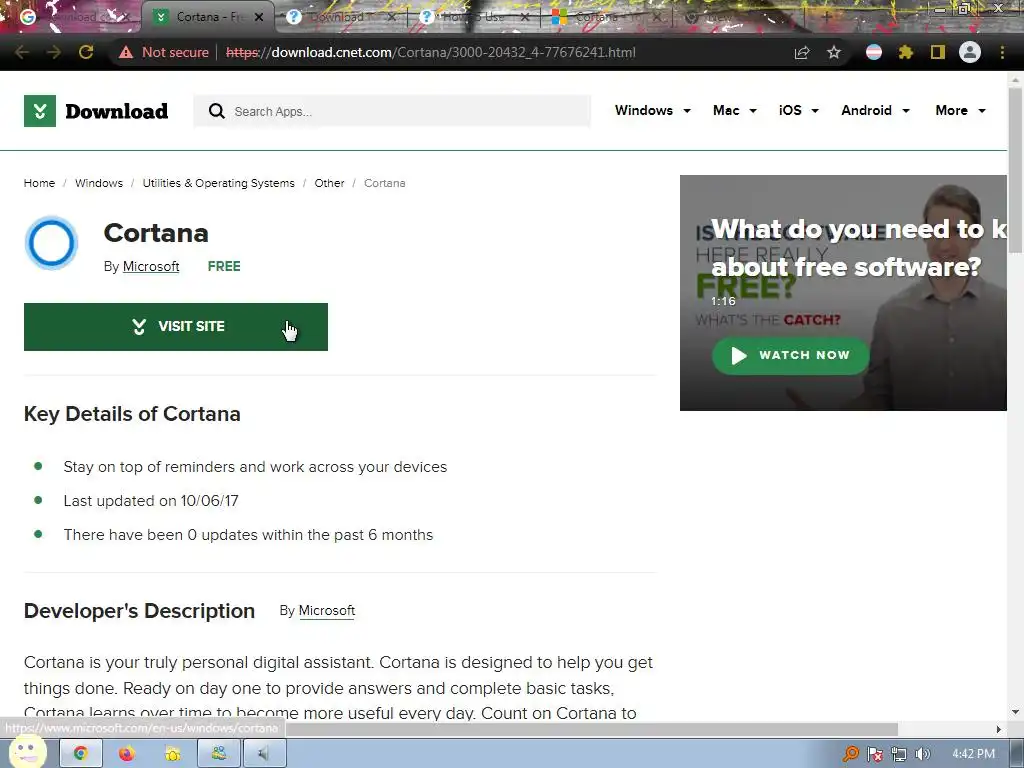Click the share page icon in address bar

point(802,52)
